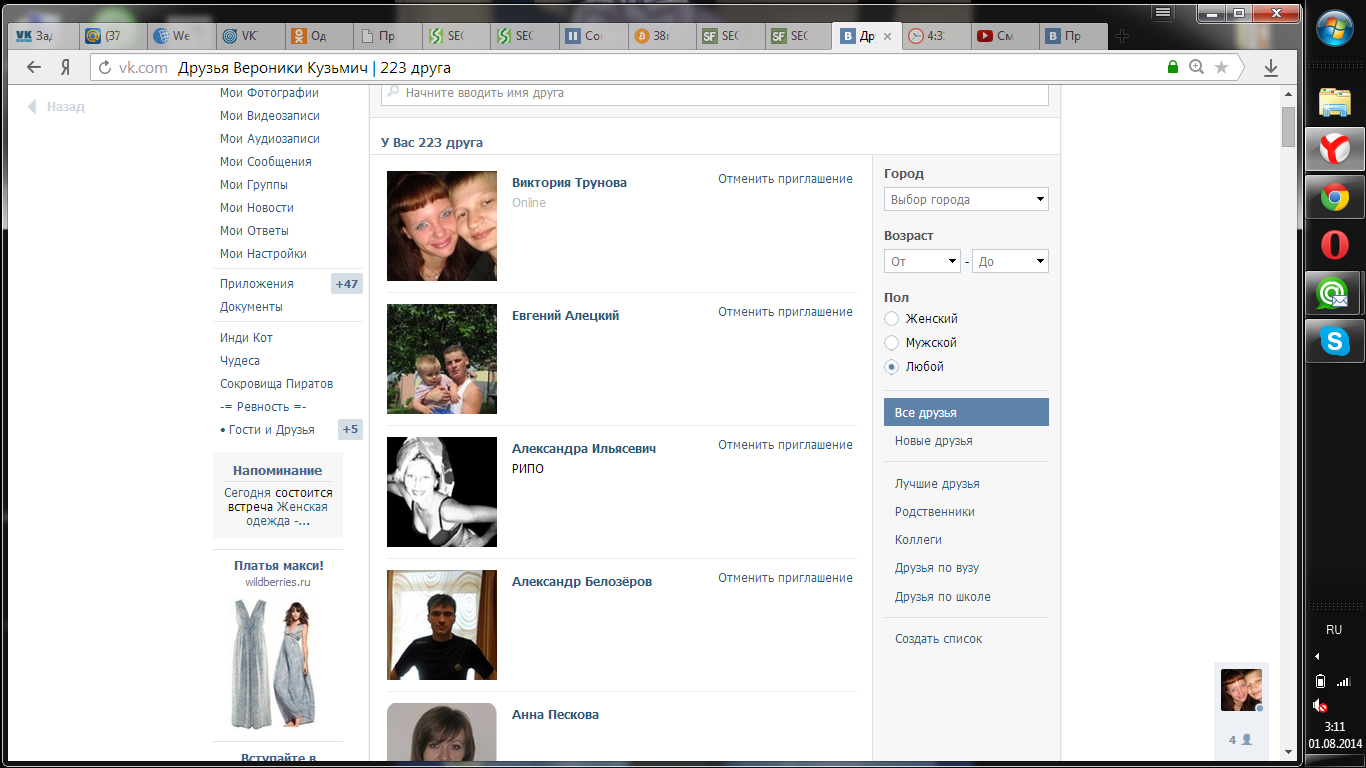Cancel invitation for Евгений Алецкий

coord(785,312)
